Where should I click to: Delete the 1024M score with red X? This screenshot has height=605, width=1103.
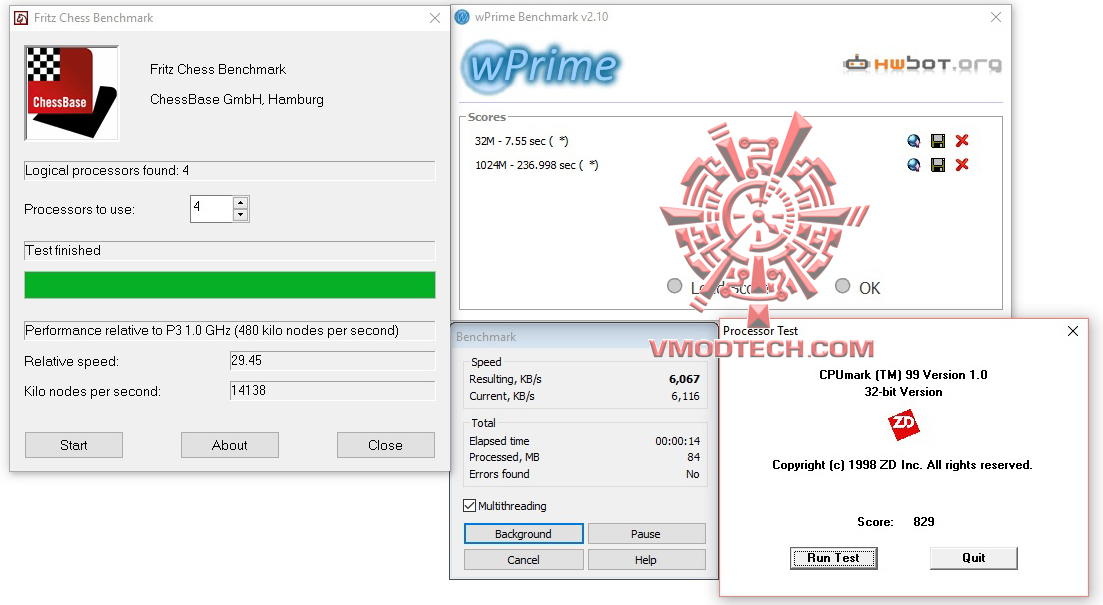click(962, 165)
